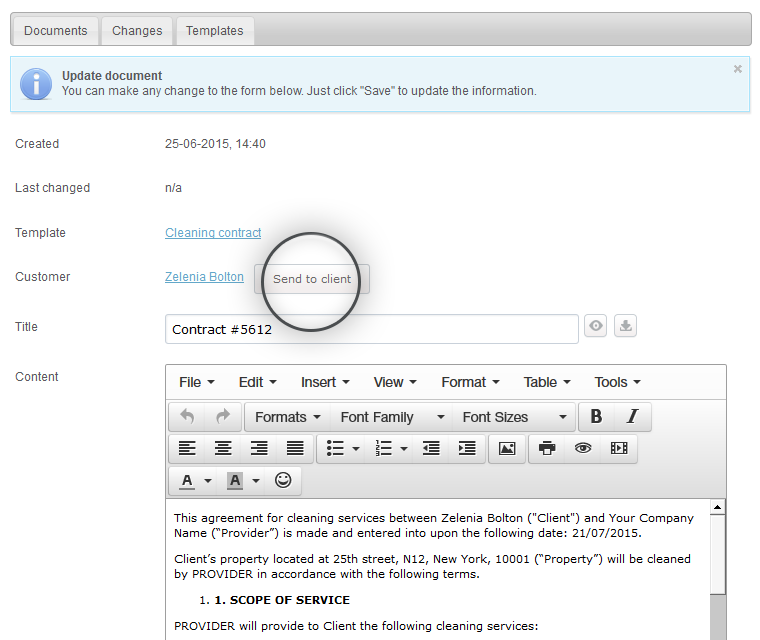Open the View menu
Viewport: 760px width, 640px height.
tap(395, 383)
